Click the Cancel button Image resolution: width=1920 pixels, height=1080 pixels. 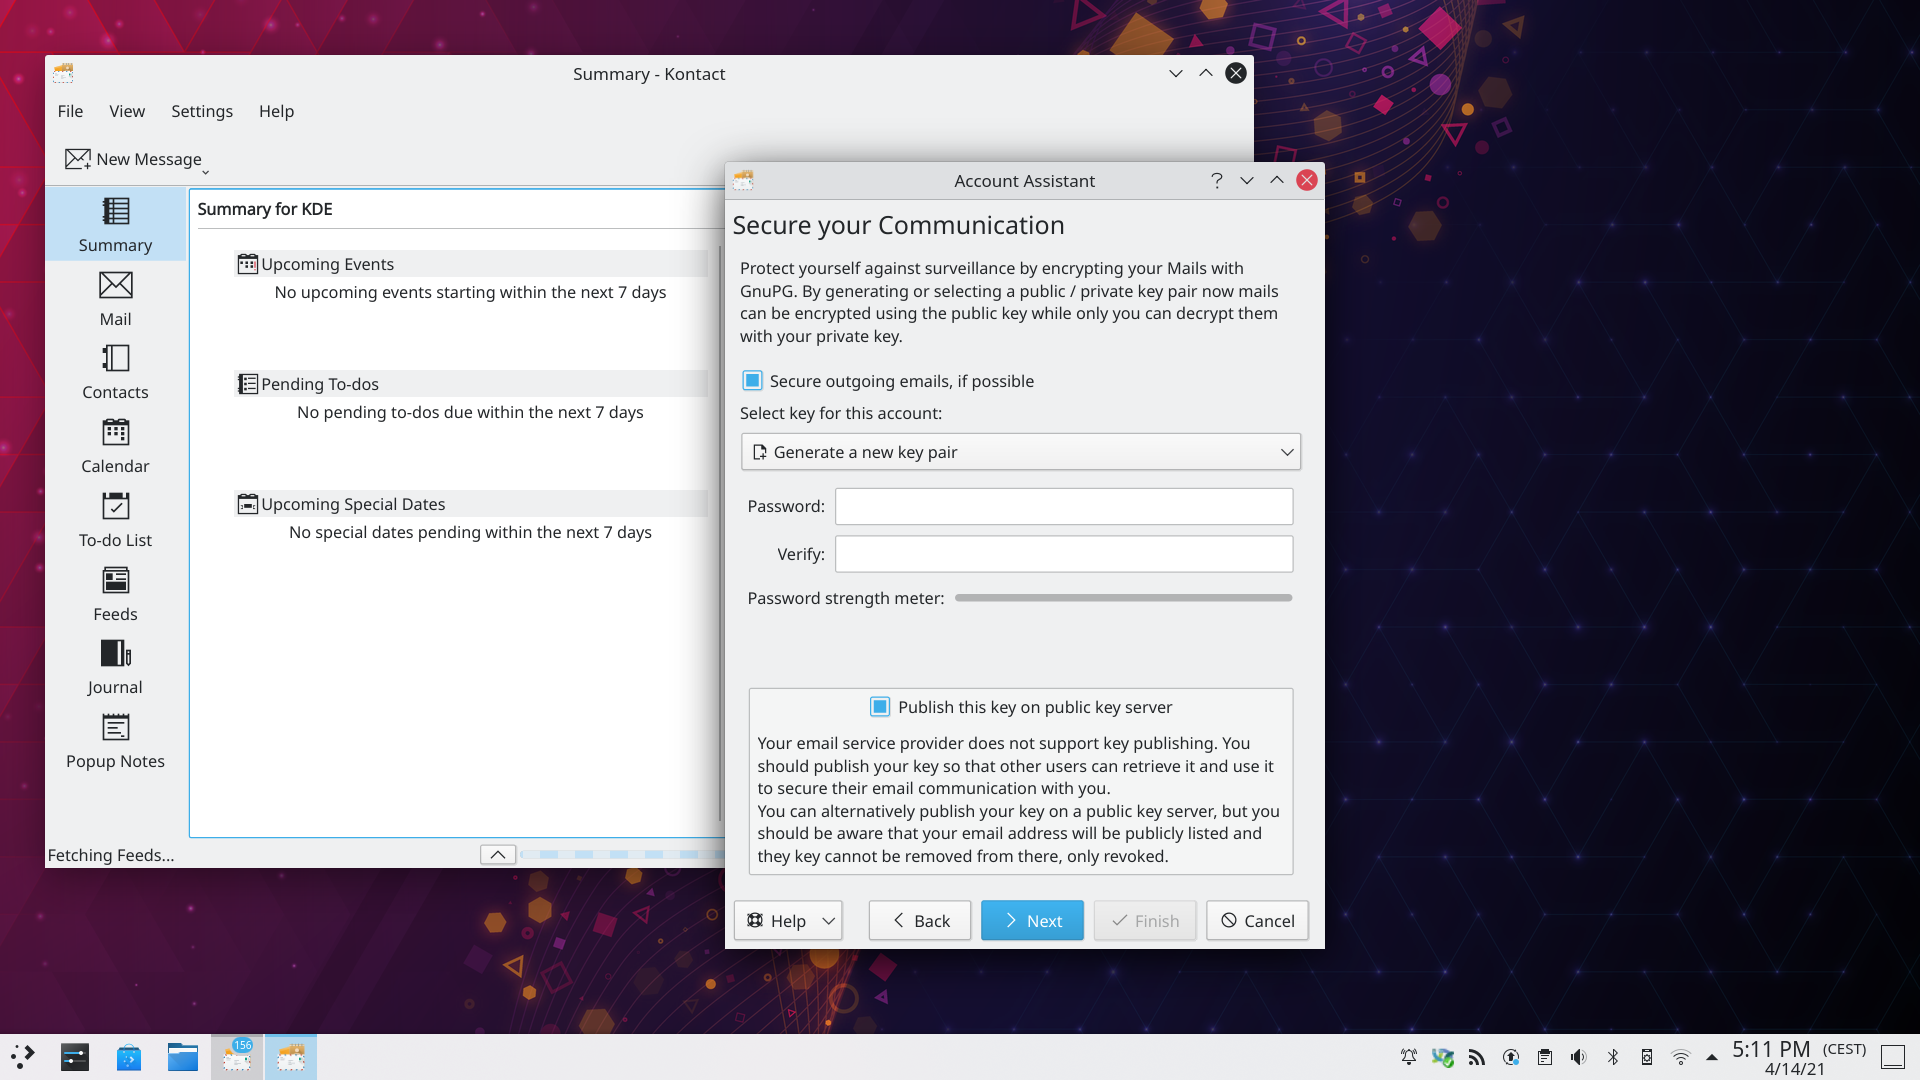(x=1257, y=921)
